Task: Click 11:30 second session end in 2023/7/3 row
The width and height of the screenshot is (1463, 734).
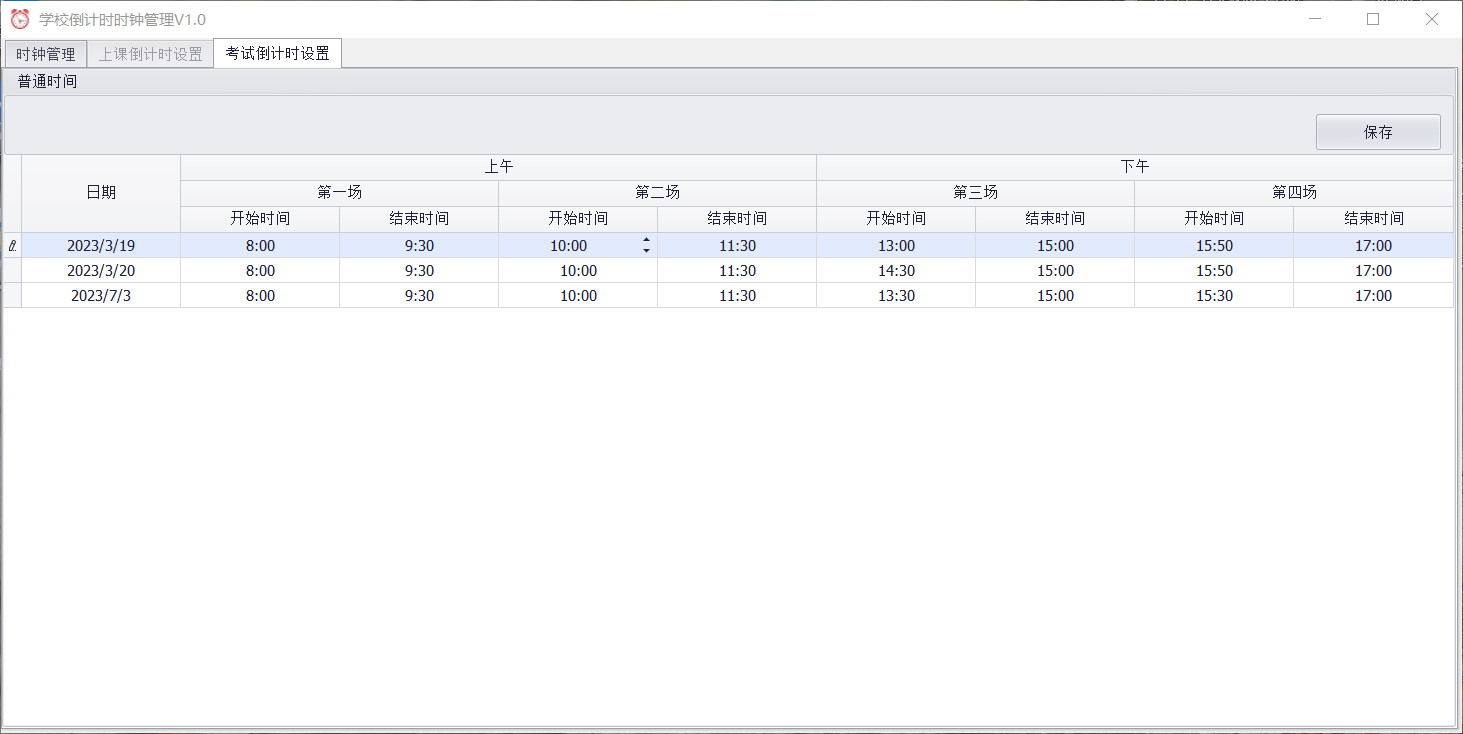Action: click(737, 295)
